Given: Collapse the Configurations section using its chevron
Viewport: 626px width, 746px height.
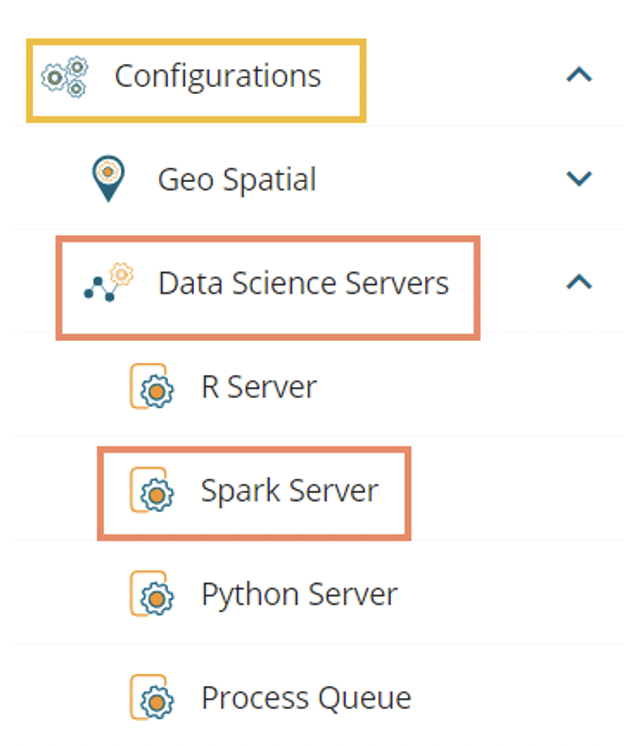Looking at the screenshot, I should [579, 76].
